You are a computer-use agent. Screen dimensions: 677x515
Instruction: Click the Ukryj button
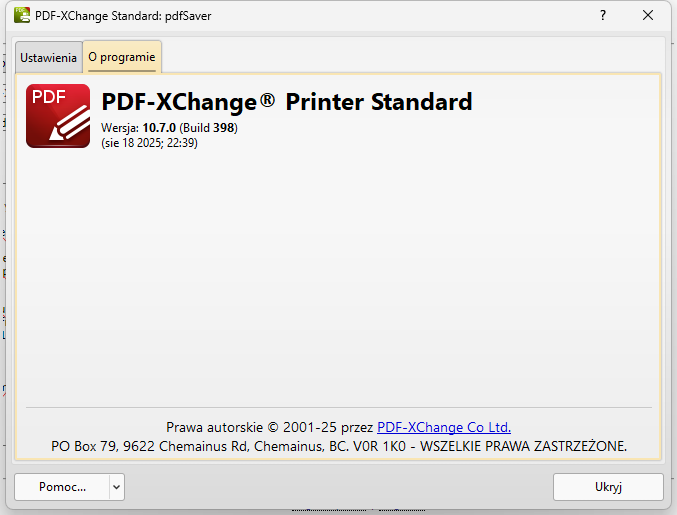pos(608,487)
